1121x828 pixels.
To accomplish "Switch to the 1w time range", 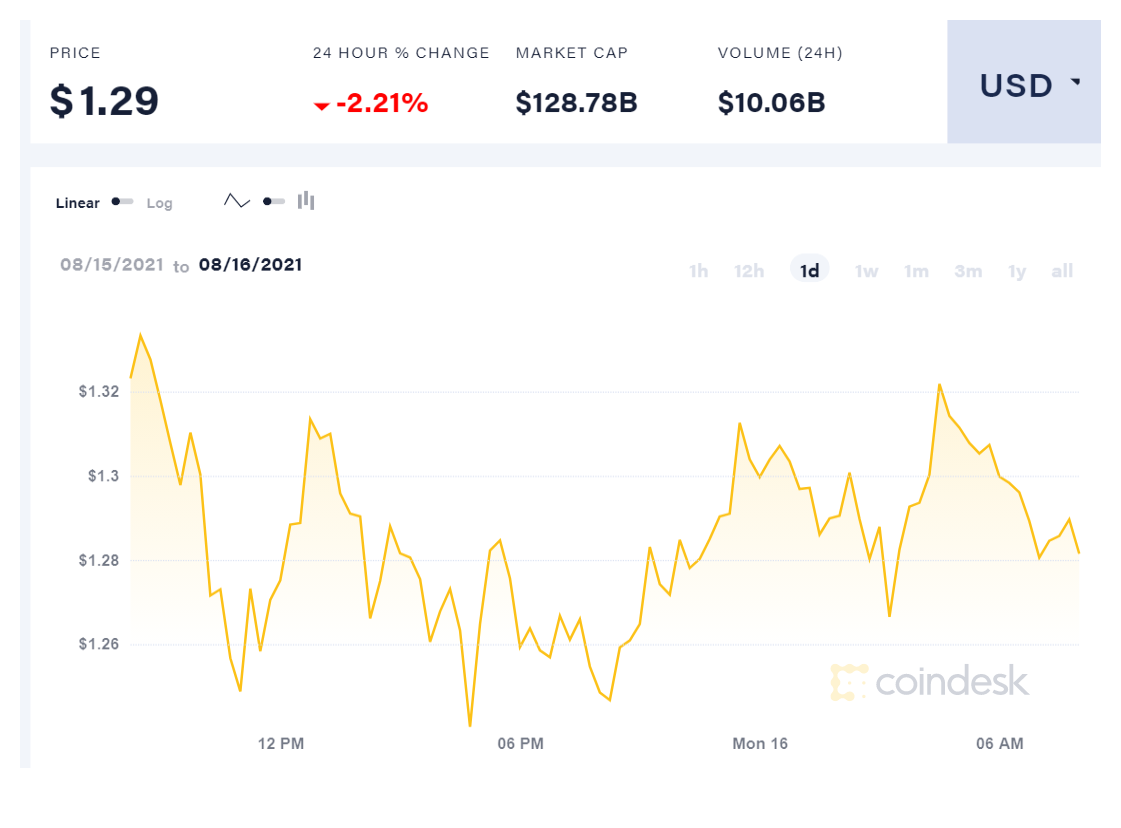I will pyautogui.click(x=866, y=271).
